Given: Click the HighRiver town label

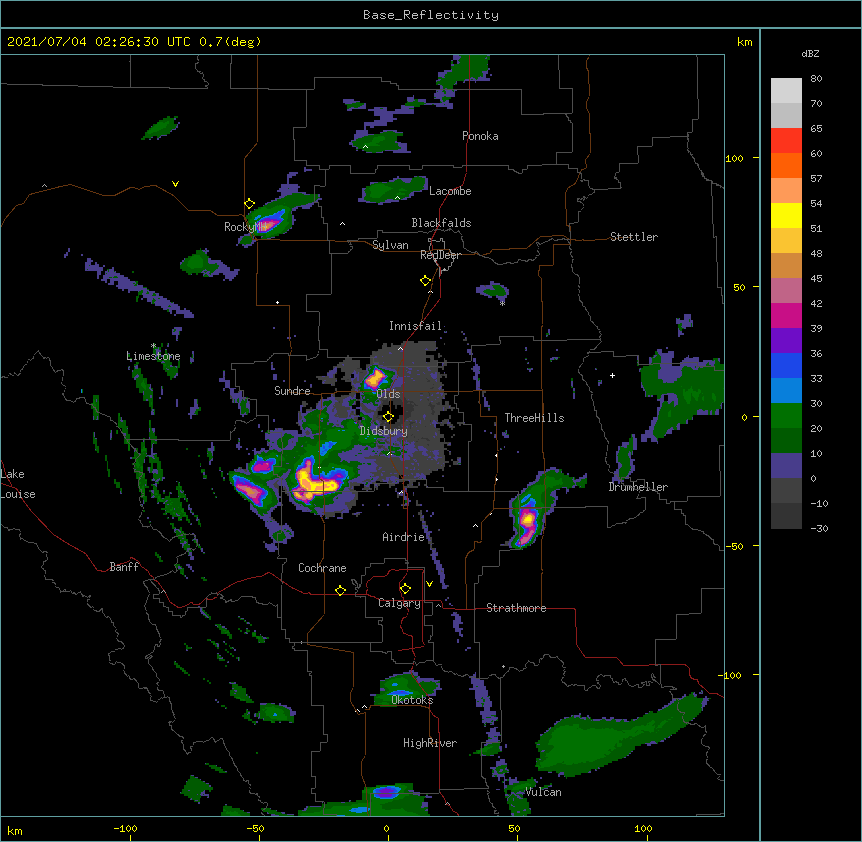Looking at the screenshot, I should click(x=430, y=743).
